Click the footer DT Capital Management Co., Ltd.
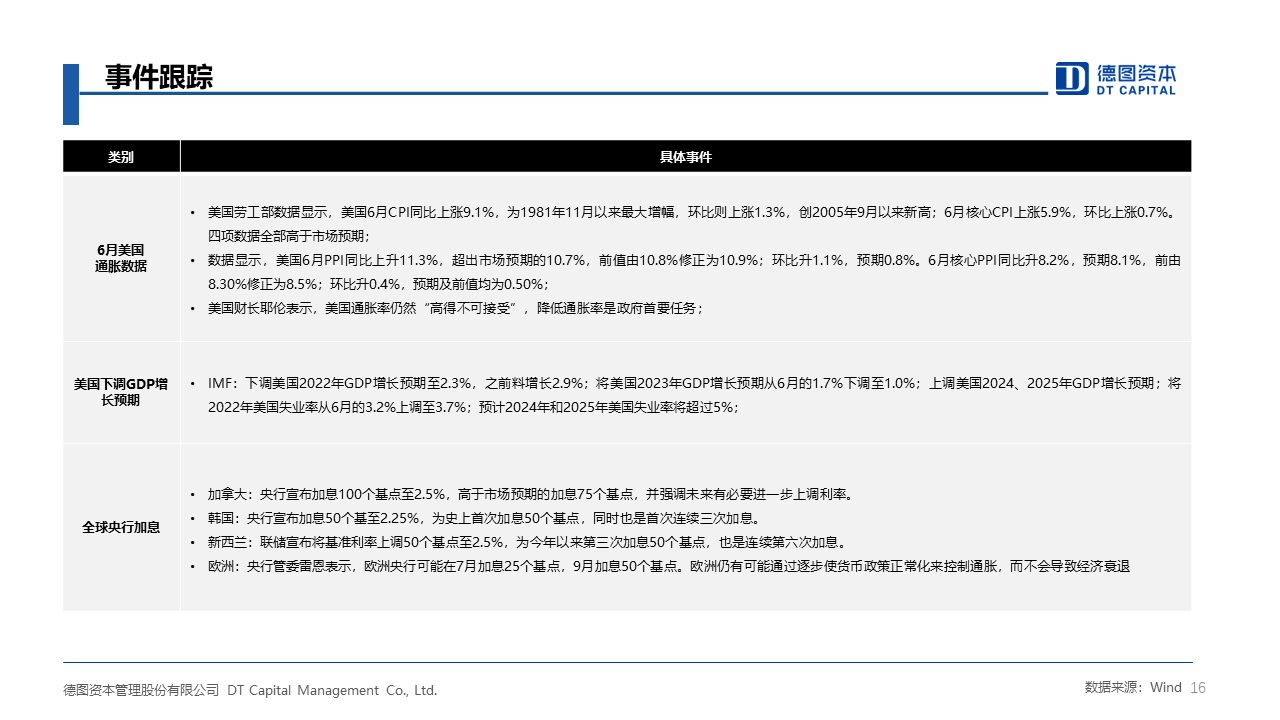1280x720 pixels. point(332,690)
